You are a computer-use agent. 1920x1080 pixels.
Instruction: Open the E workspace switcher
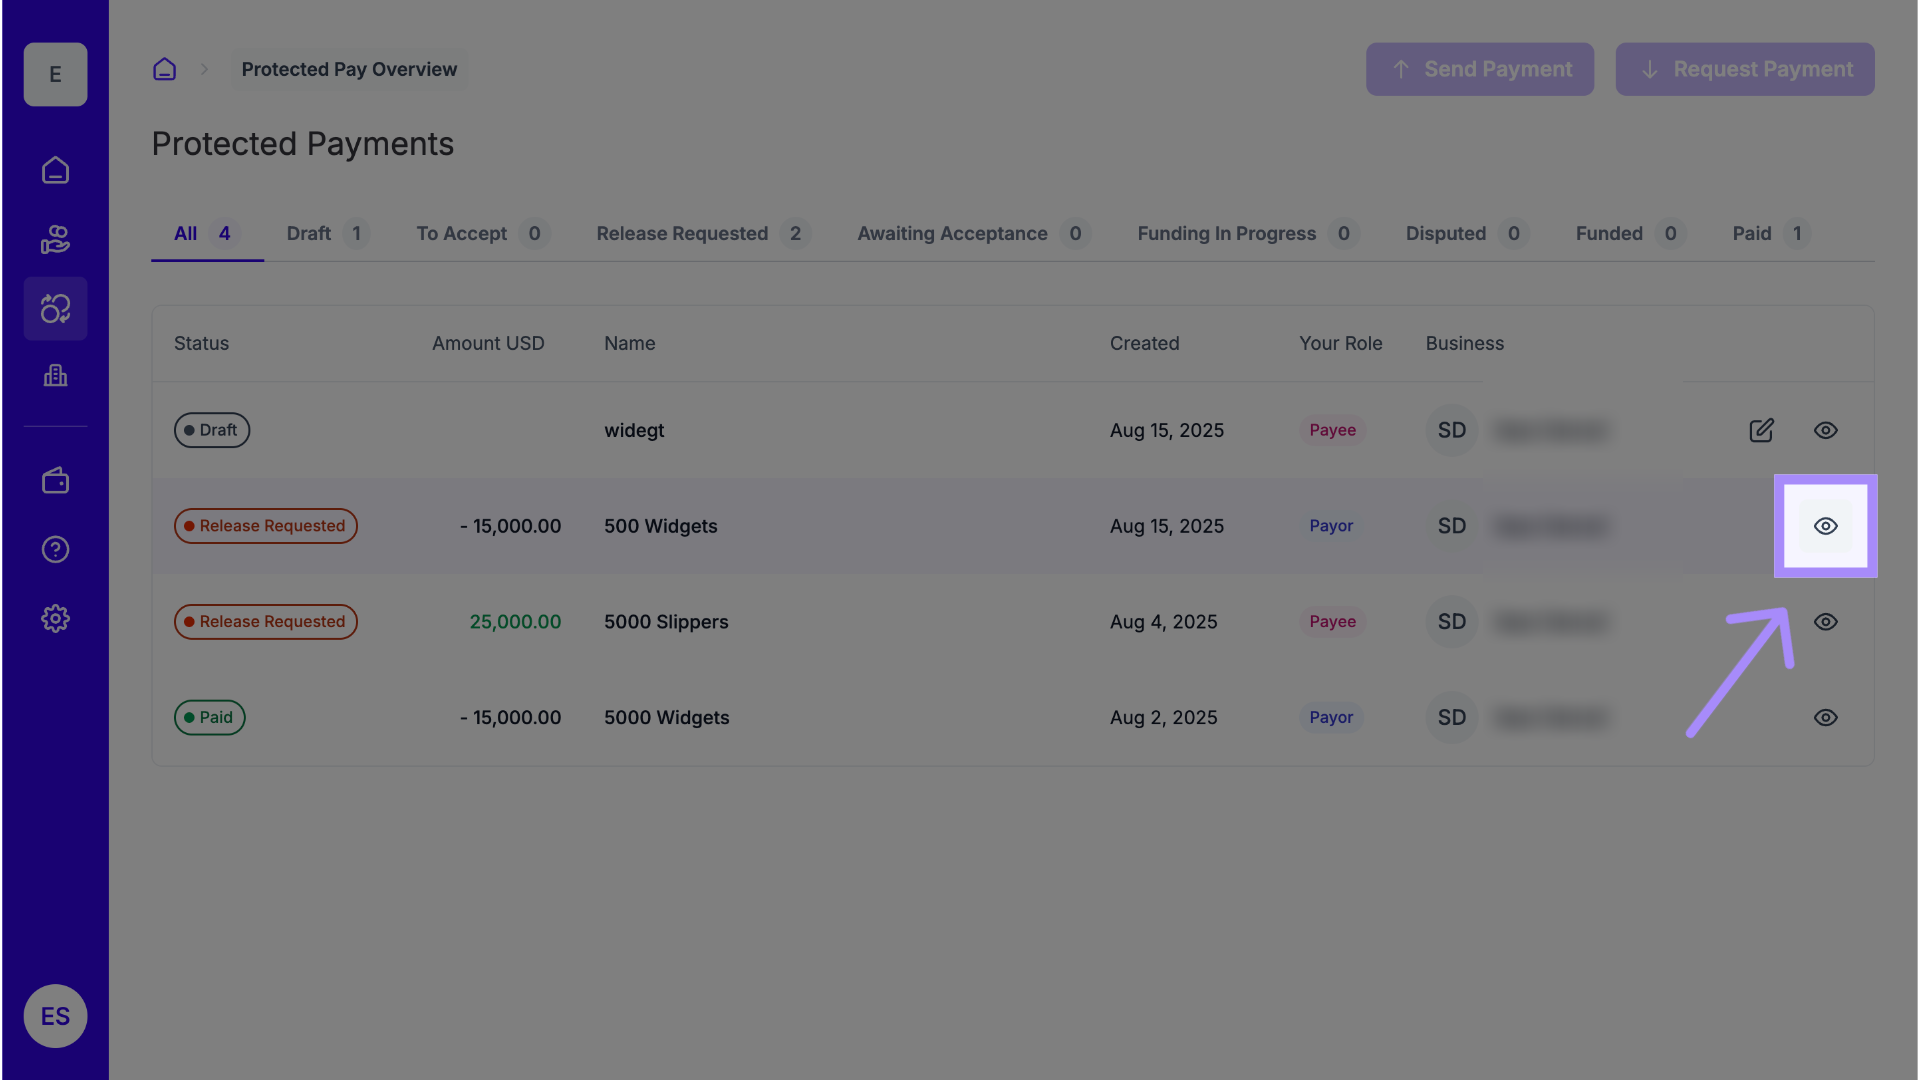coord(55,75)
